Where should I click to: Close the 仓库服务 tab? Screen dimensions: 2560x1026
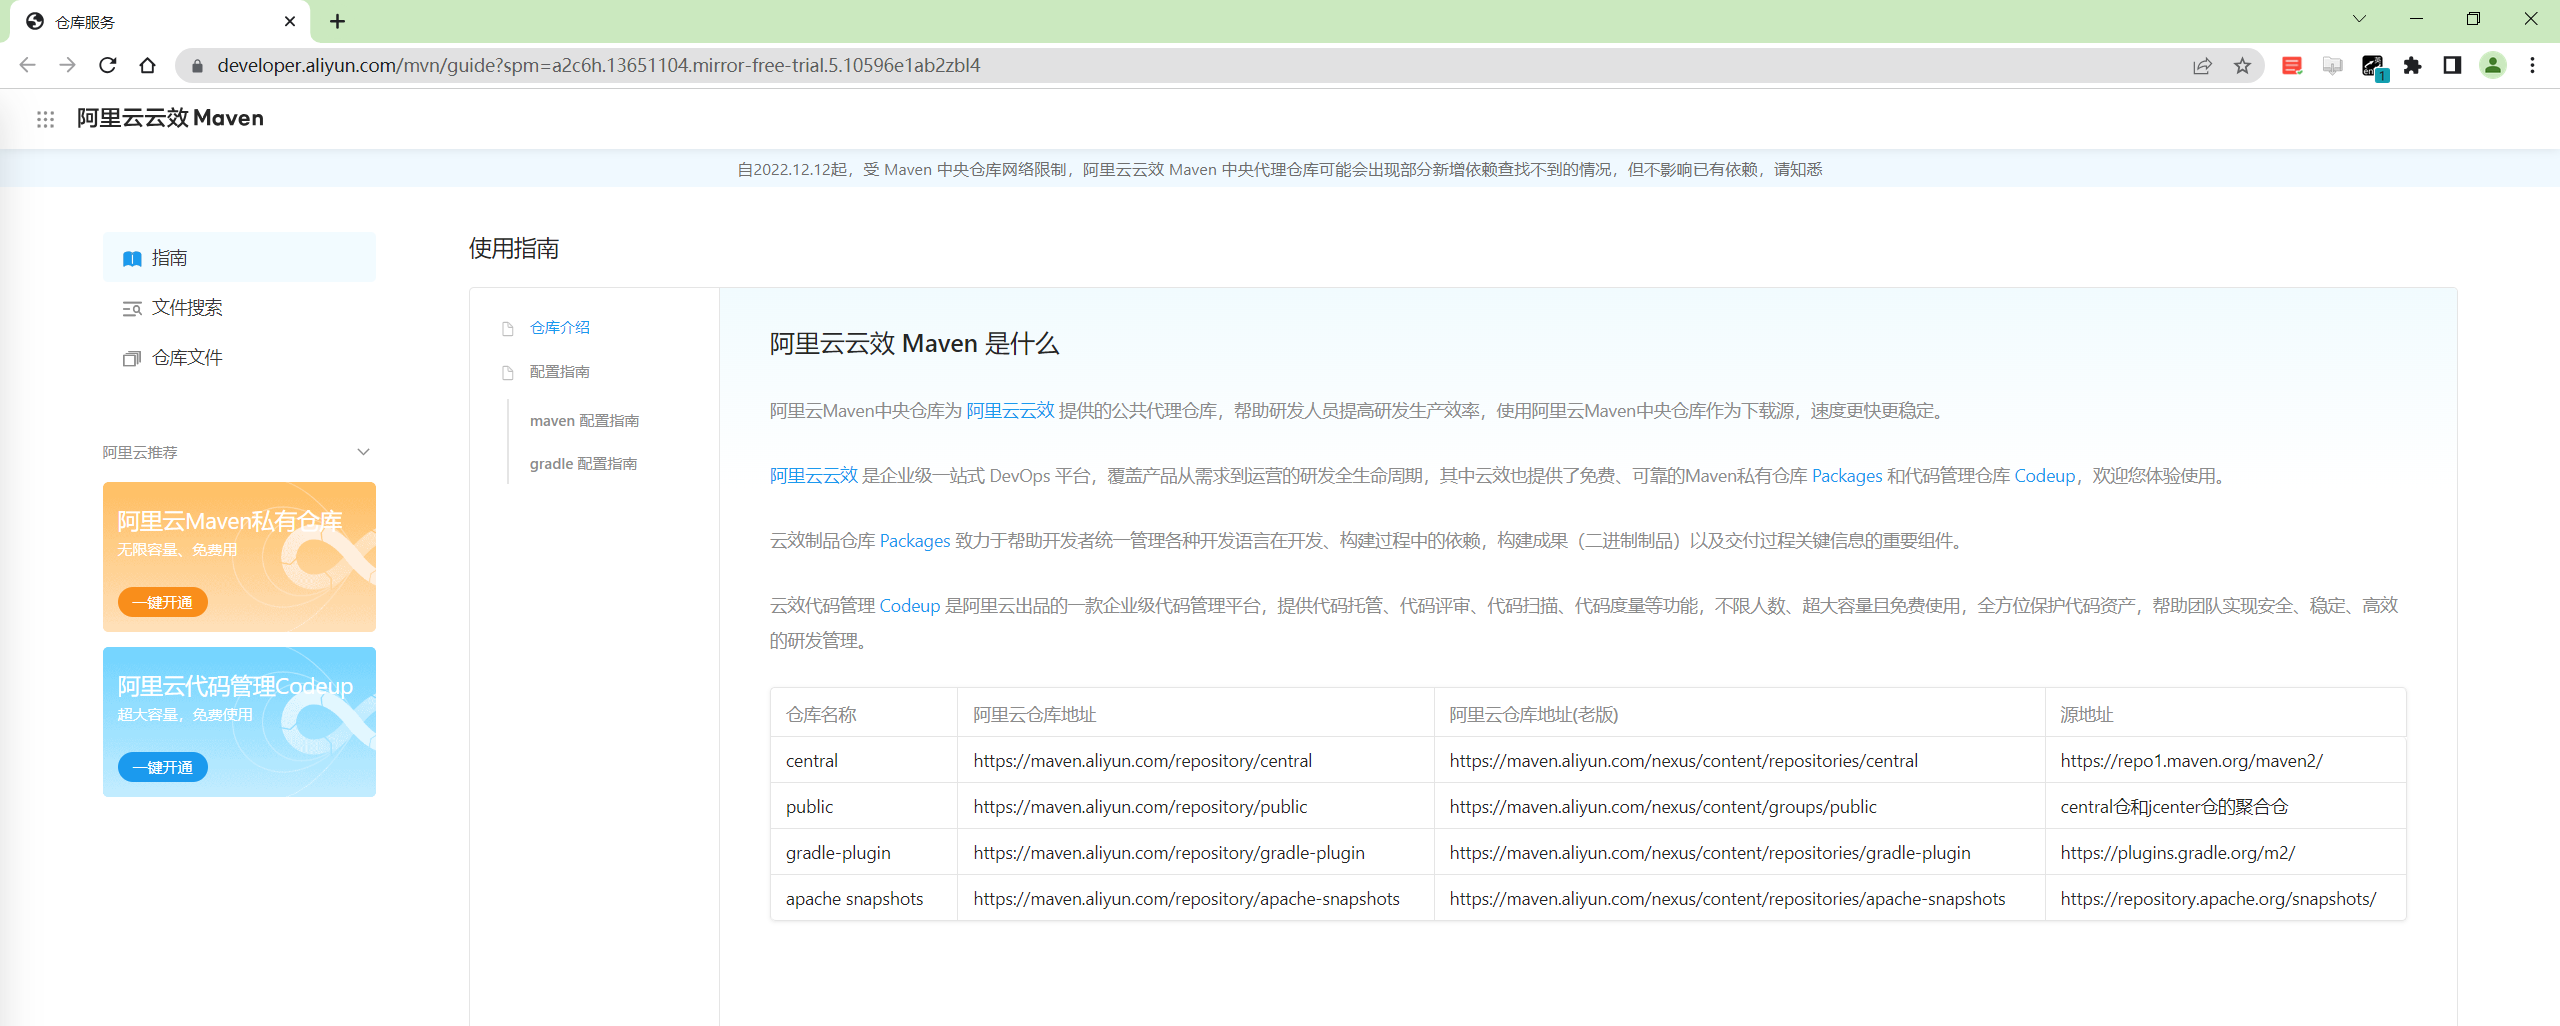[290, 21]
